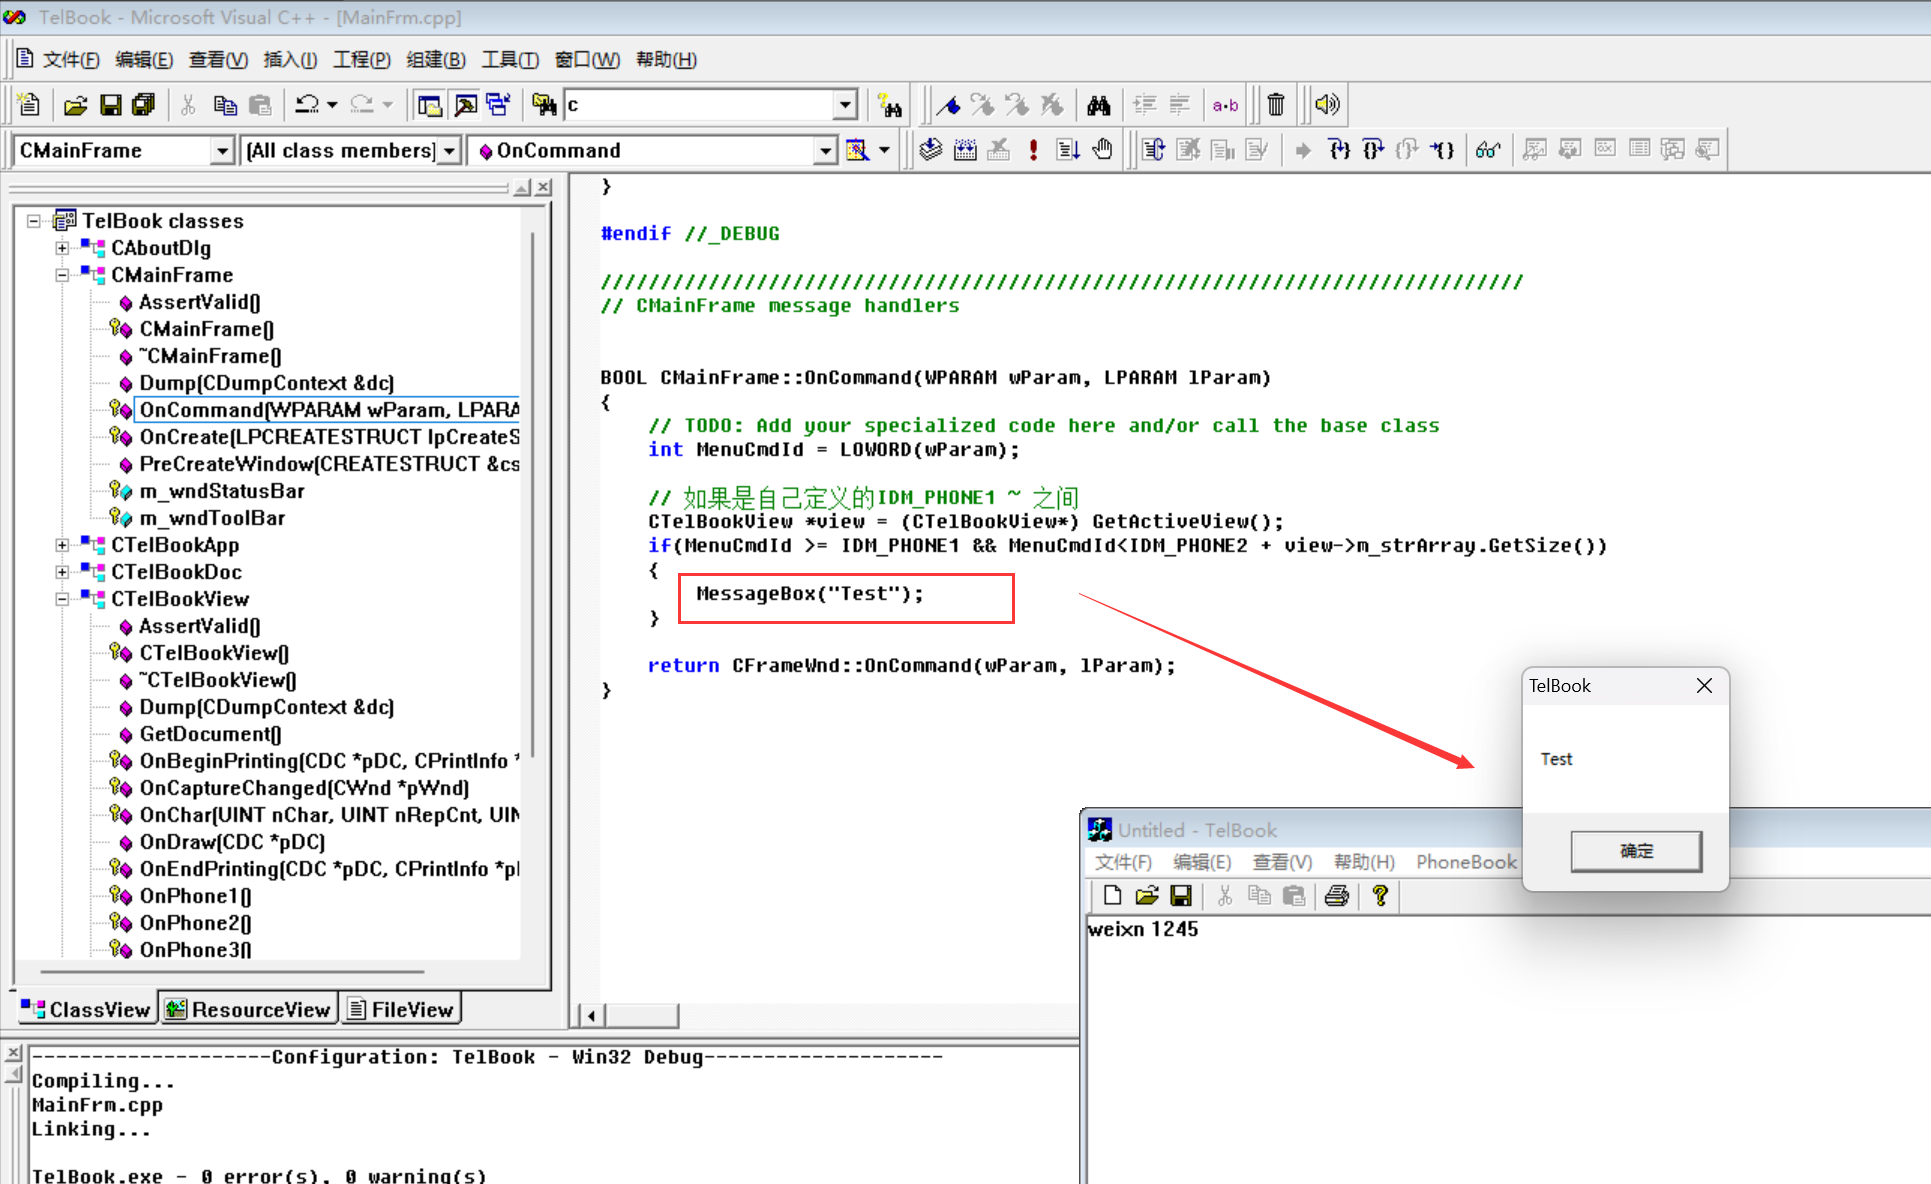The height and width of the screenshot is (1184, 1931).
Task: Select m_wndStatusBar member in tree
Action: [x=222, y=491]
